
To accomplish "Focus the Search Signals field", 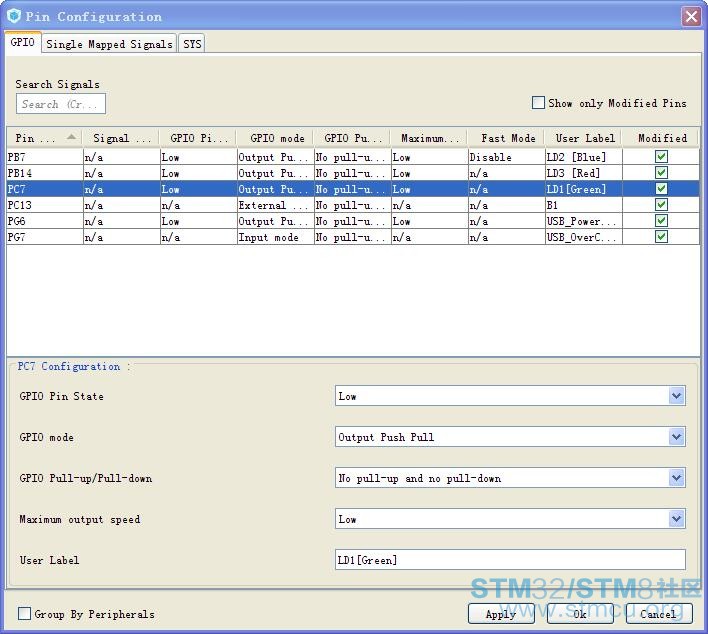I will click(61, 104).
